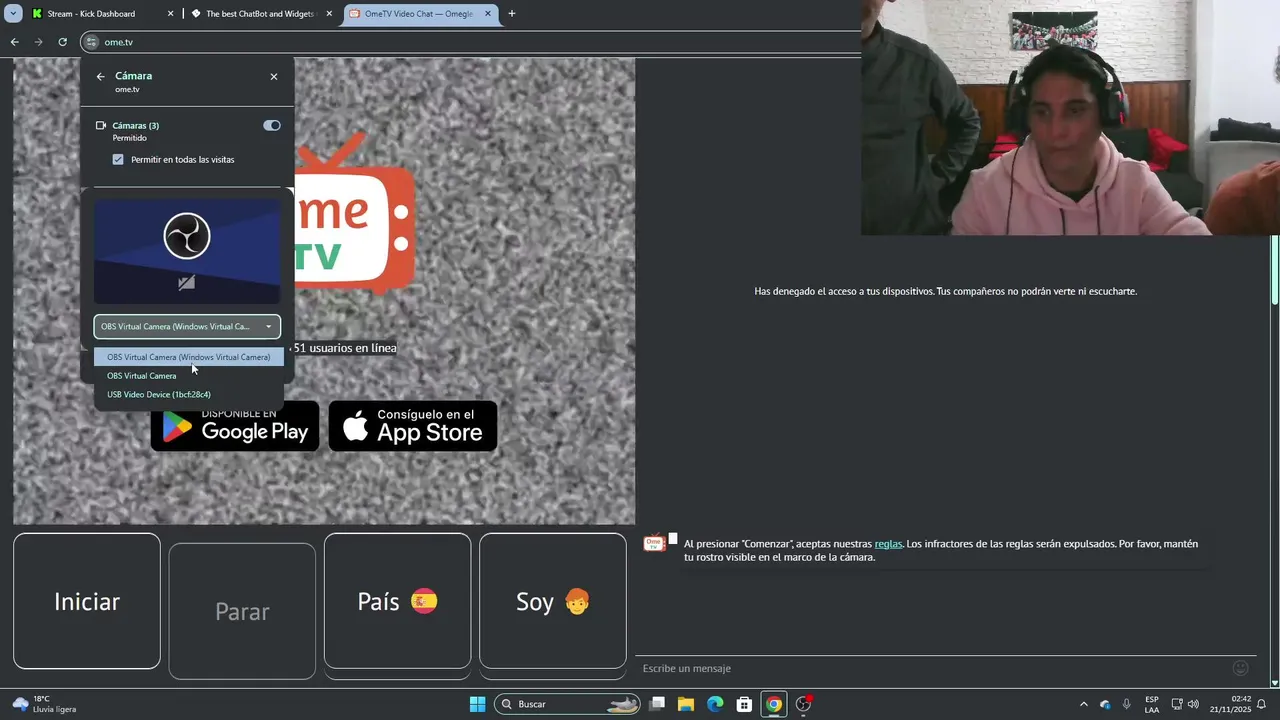Open Microsoft Store from taskbar
The height and width of the screenshot is (720, 1280).
(x=744, y=704)
